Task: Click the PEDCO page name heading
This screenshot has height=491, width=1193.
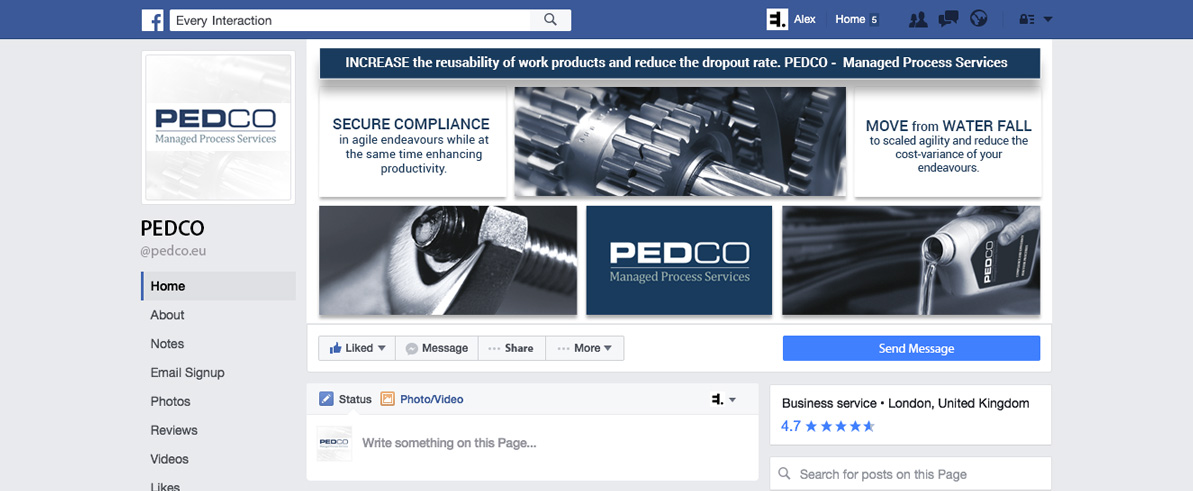Action: pos(173,228)
